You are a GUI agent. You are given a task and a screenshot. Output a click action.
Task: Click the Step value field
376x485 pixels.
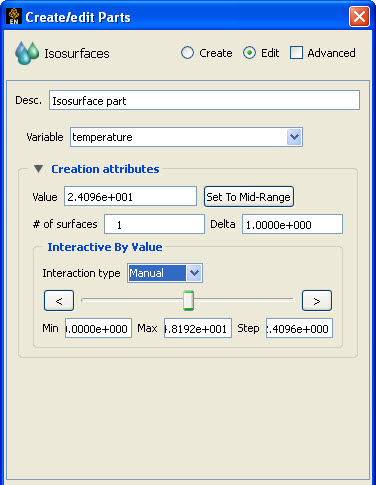tap(299, 328)
